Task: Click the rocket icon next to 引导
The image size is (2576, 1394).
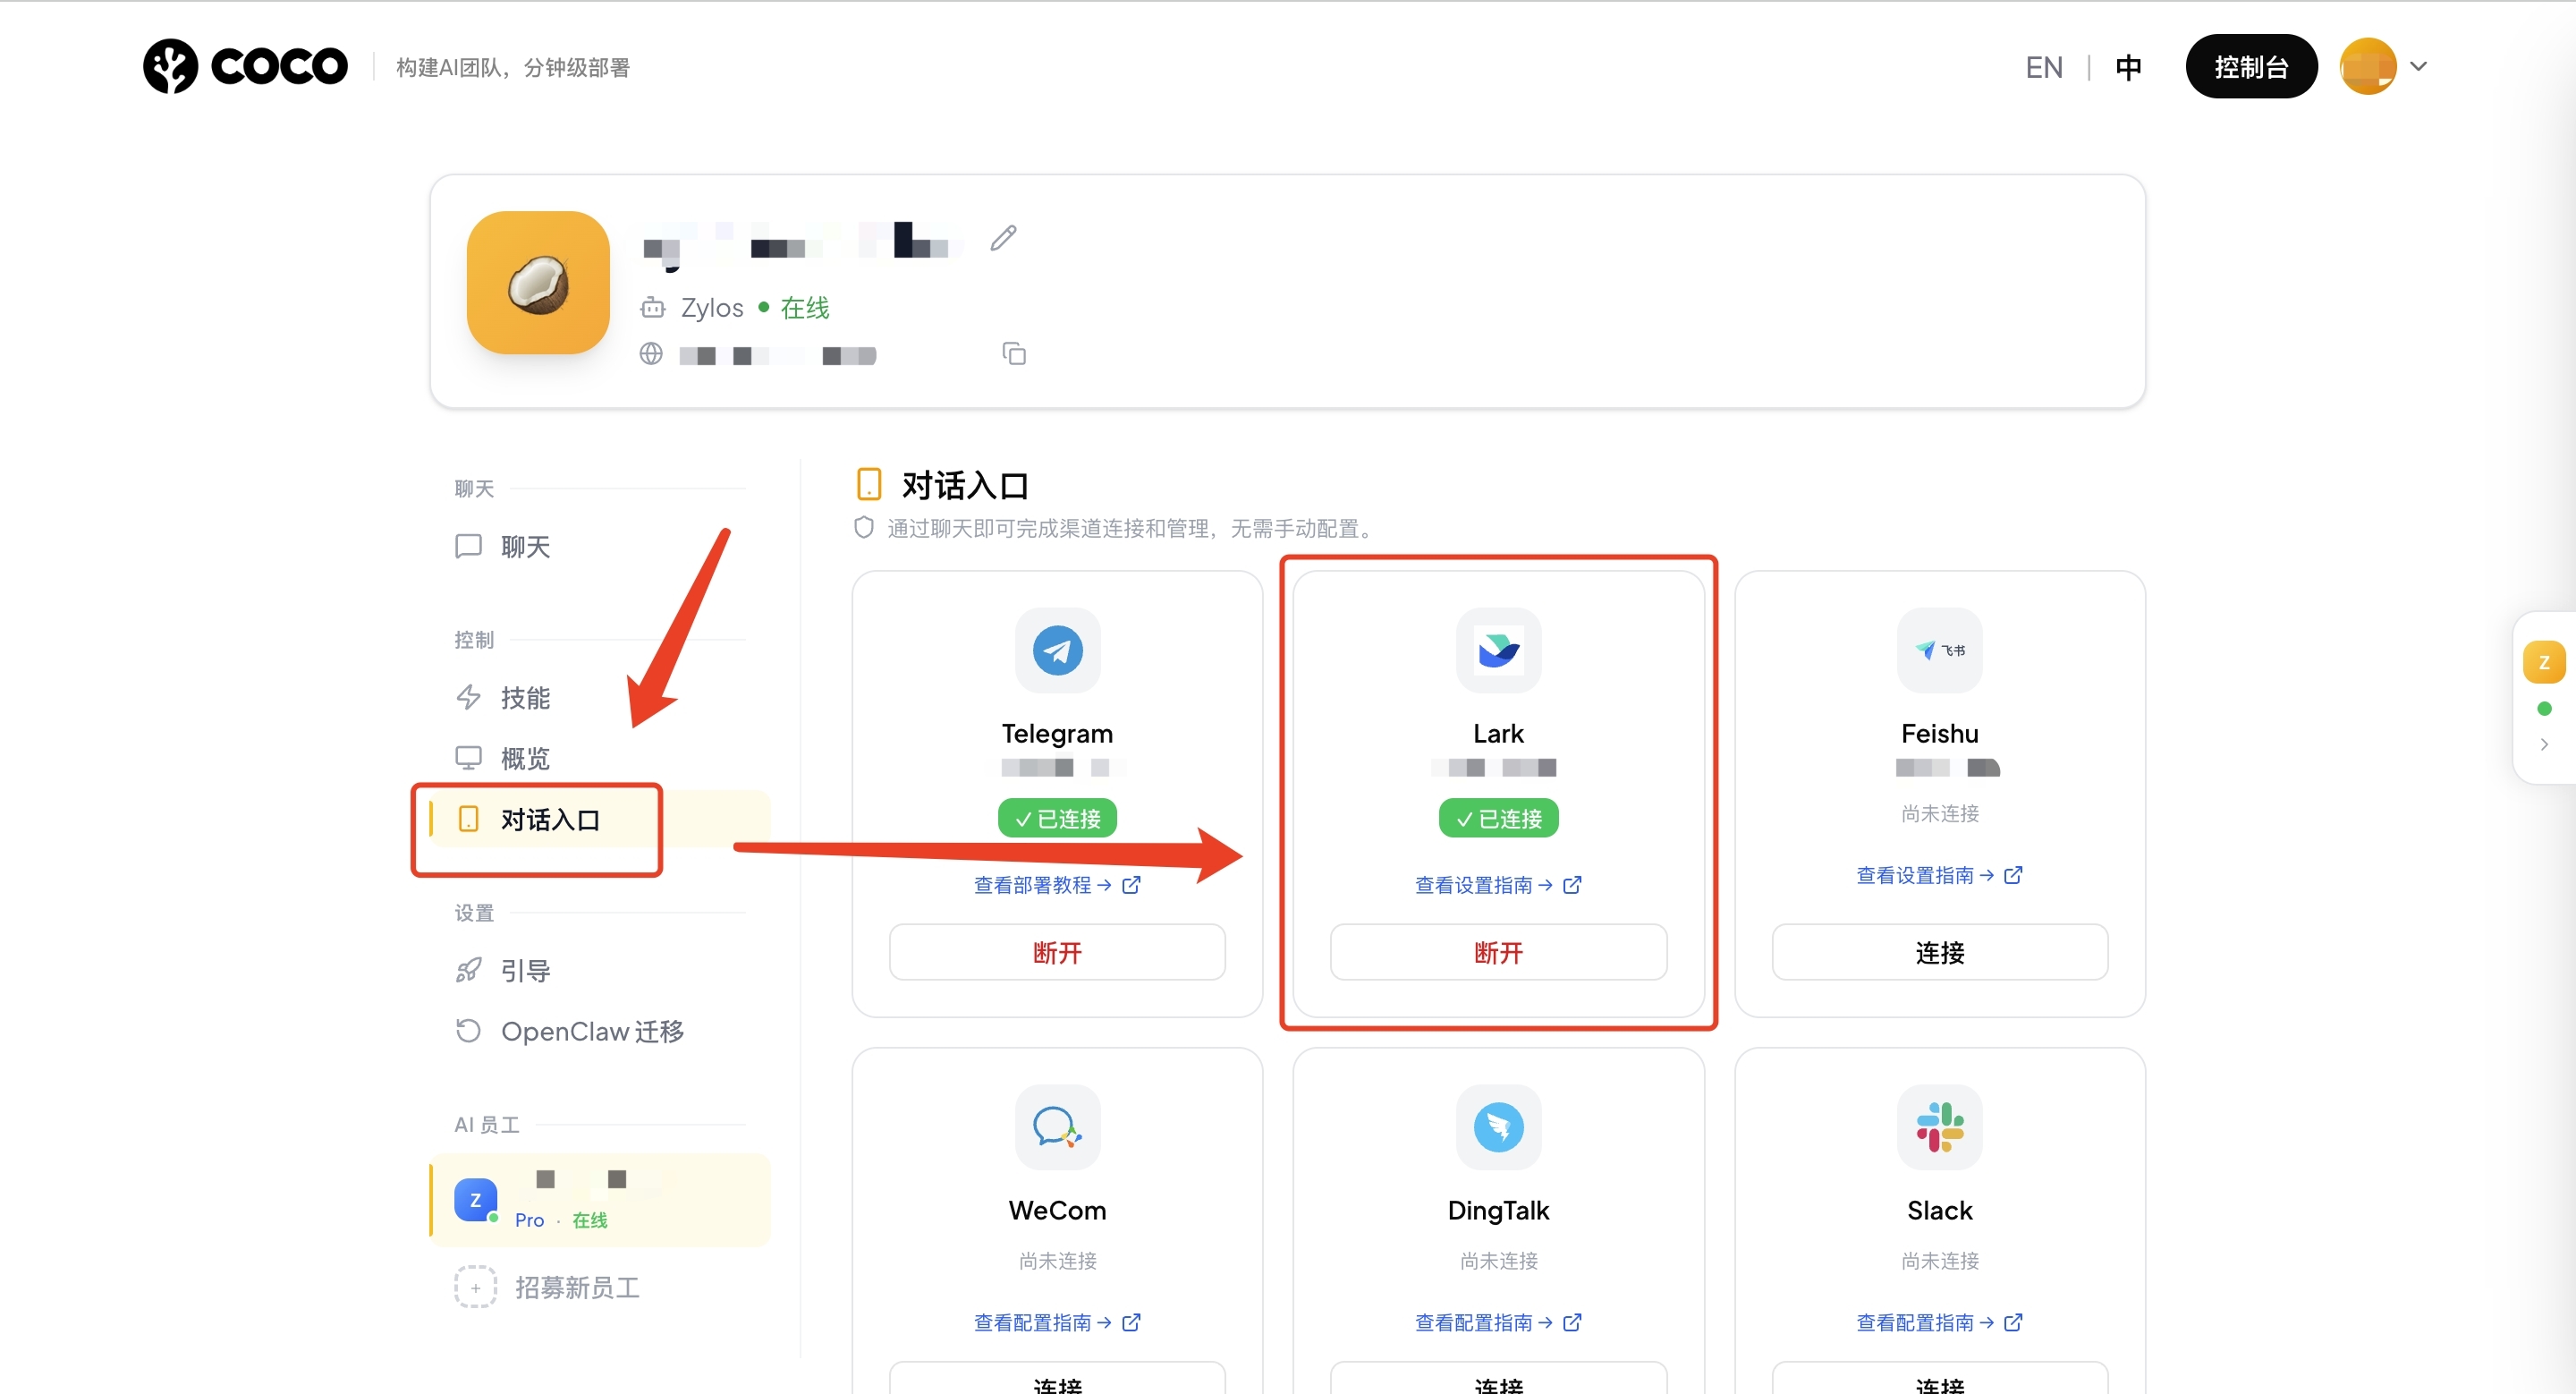Action: click(x=468, y=970)
